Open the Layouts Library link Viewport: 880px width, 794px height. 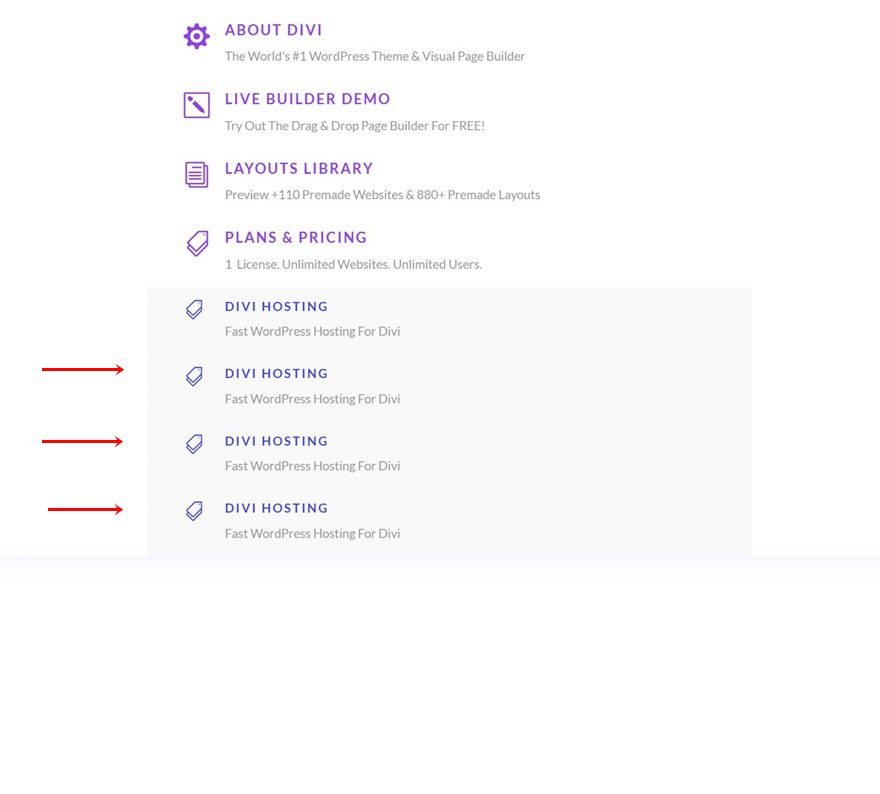click(299, 168)
